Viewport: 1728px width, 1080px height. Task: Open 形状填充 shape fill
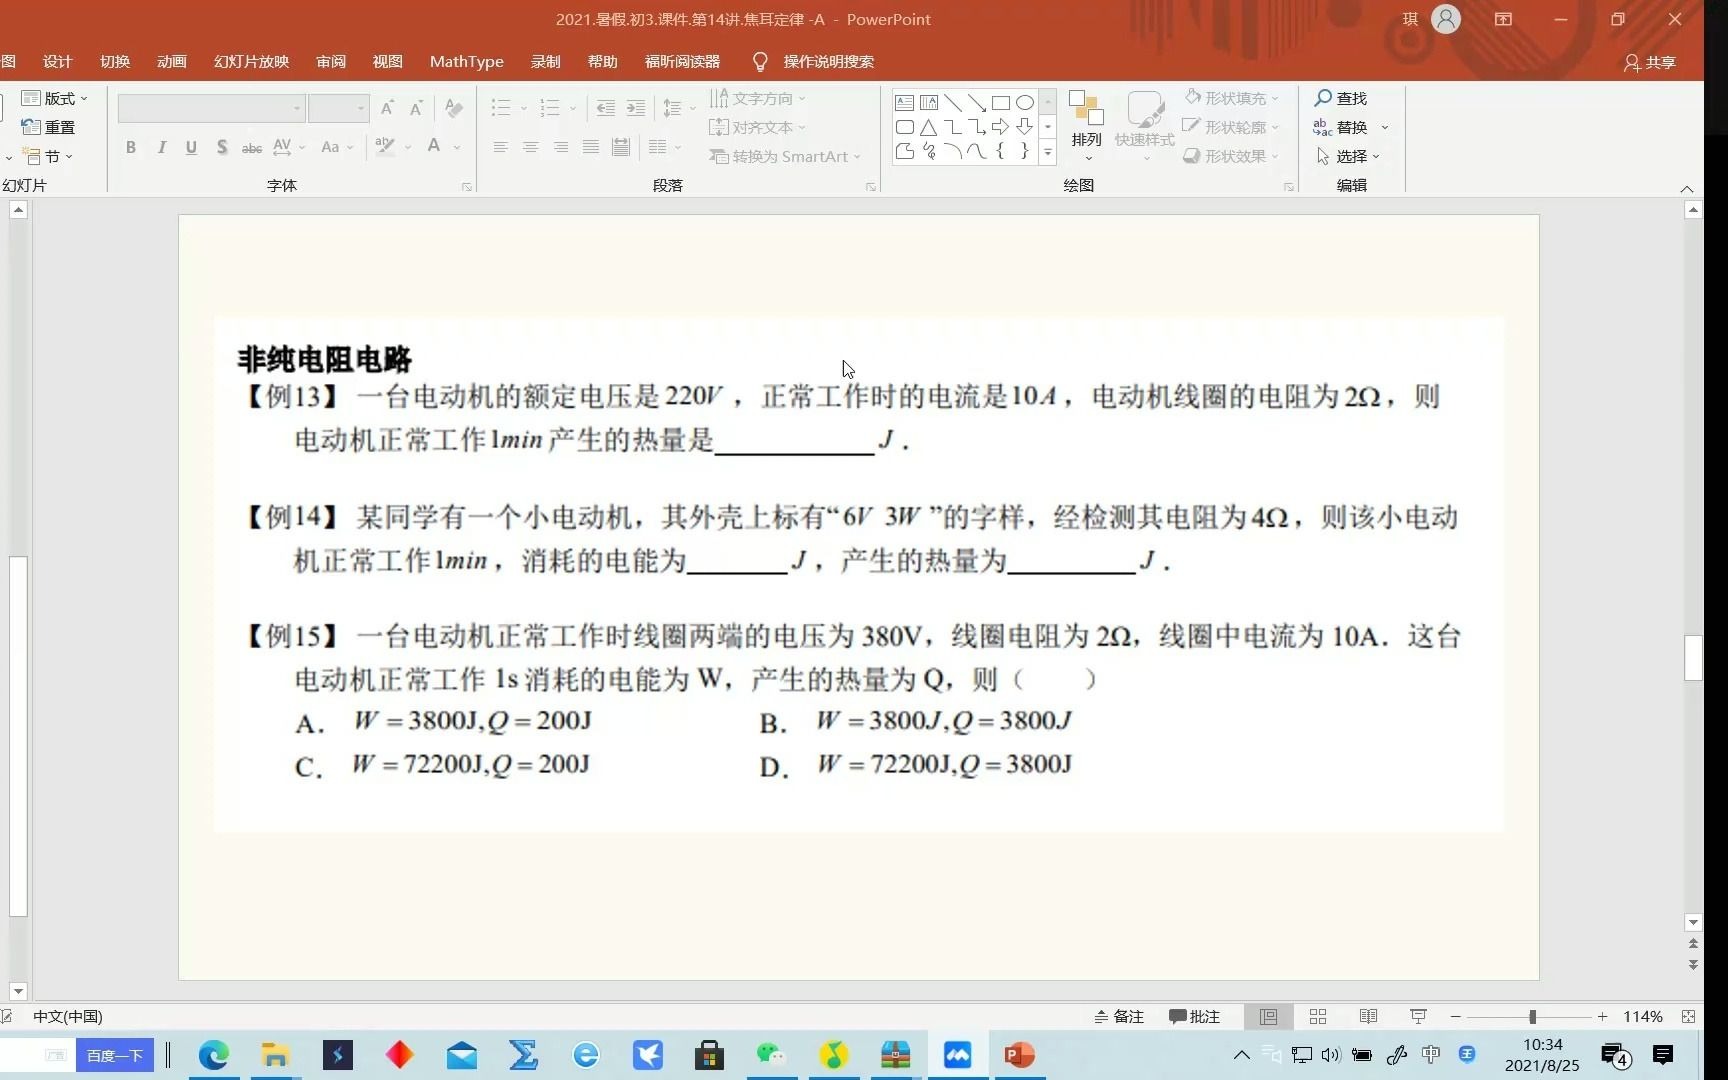click(1232, 98)
